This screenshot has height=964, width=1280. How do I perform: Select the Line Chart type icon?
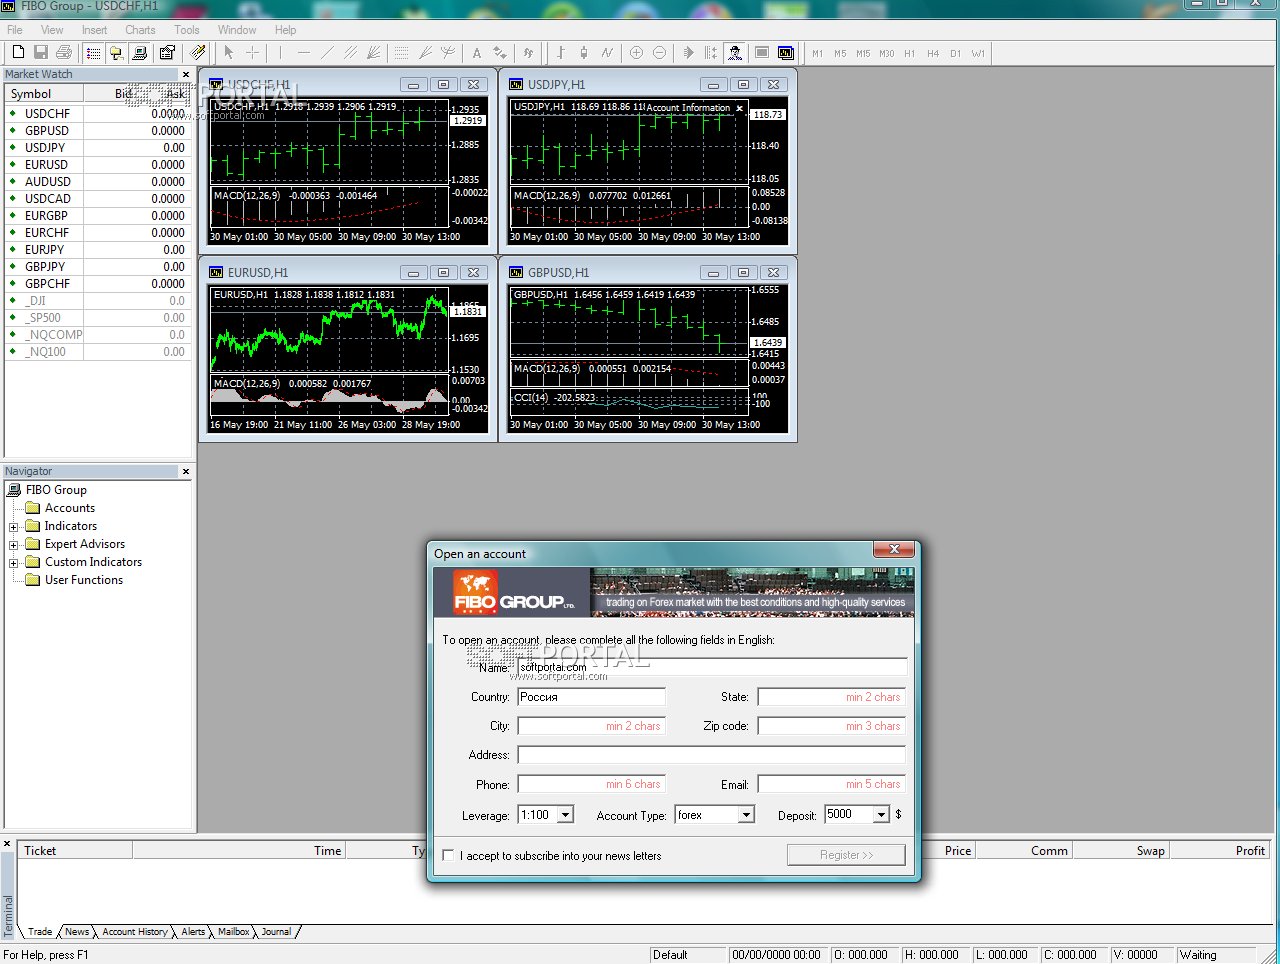point(607,52)
